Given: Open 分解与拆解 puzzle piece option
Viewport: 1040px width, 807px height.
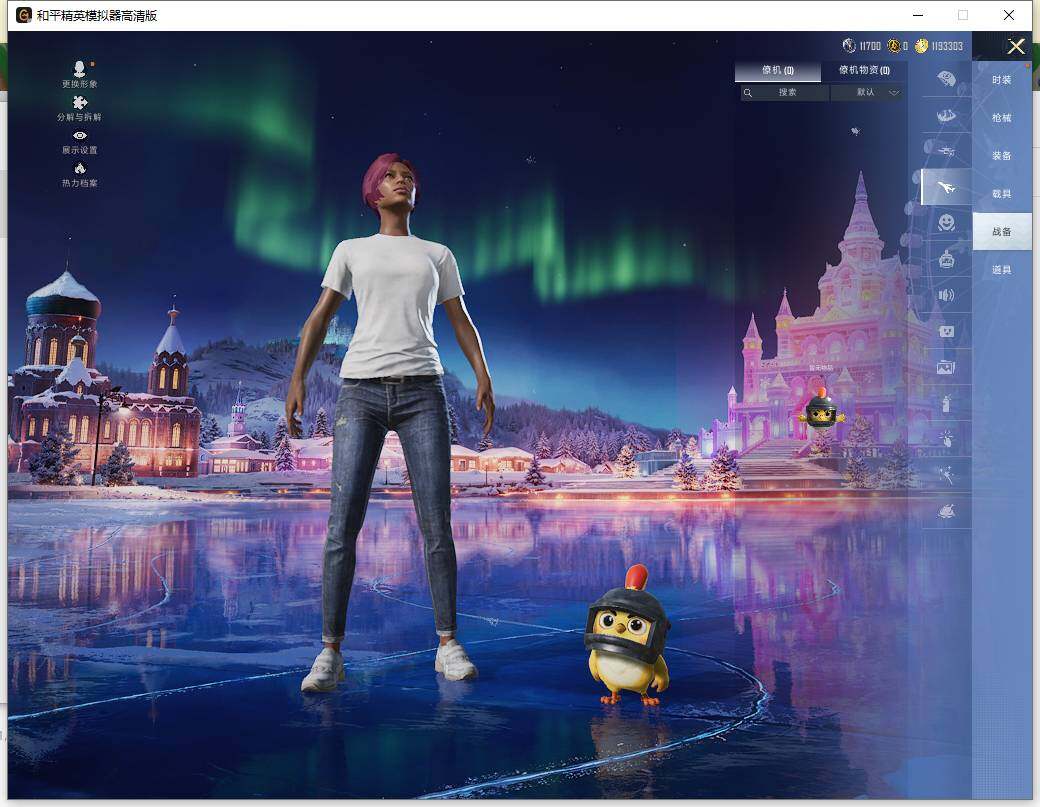Looking at the screenshot, I should [x=80, y=108].
